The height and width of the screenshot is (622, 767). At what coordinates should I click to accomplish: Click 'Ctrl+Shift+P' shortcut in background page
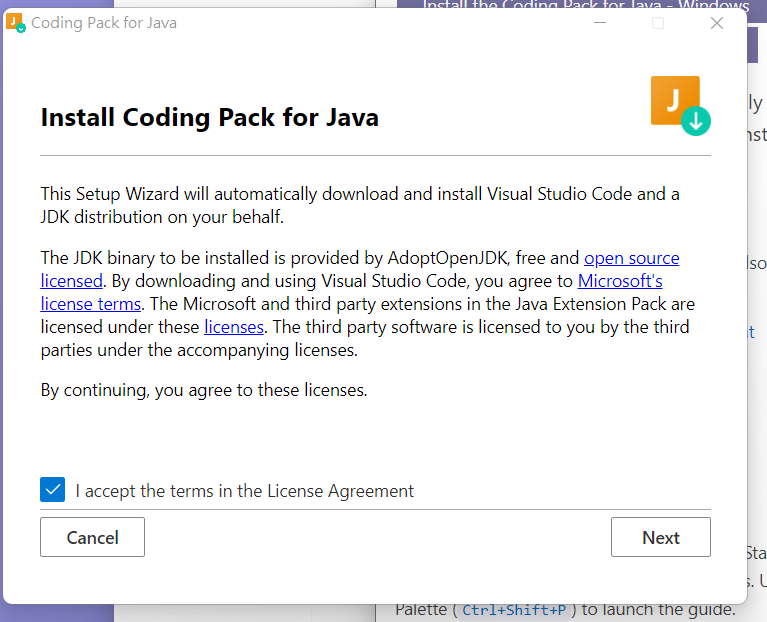coord(514,610)
